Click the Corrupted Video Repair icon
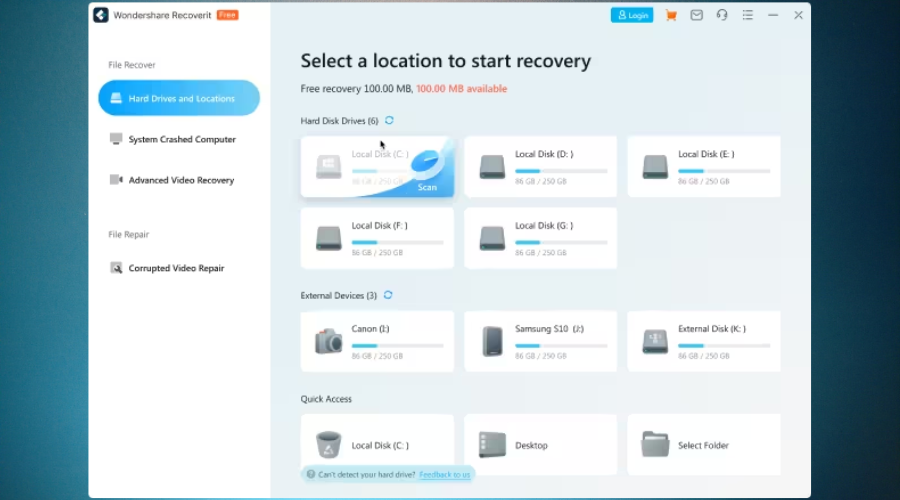The width and height of the screenshot is (900, 500). [x=116, y=268]
